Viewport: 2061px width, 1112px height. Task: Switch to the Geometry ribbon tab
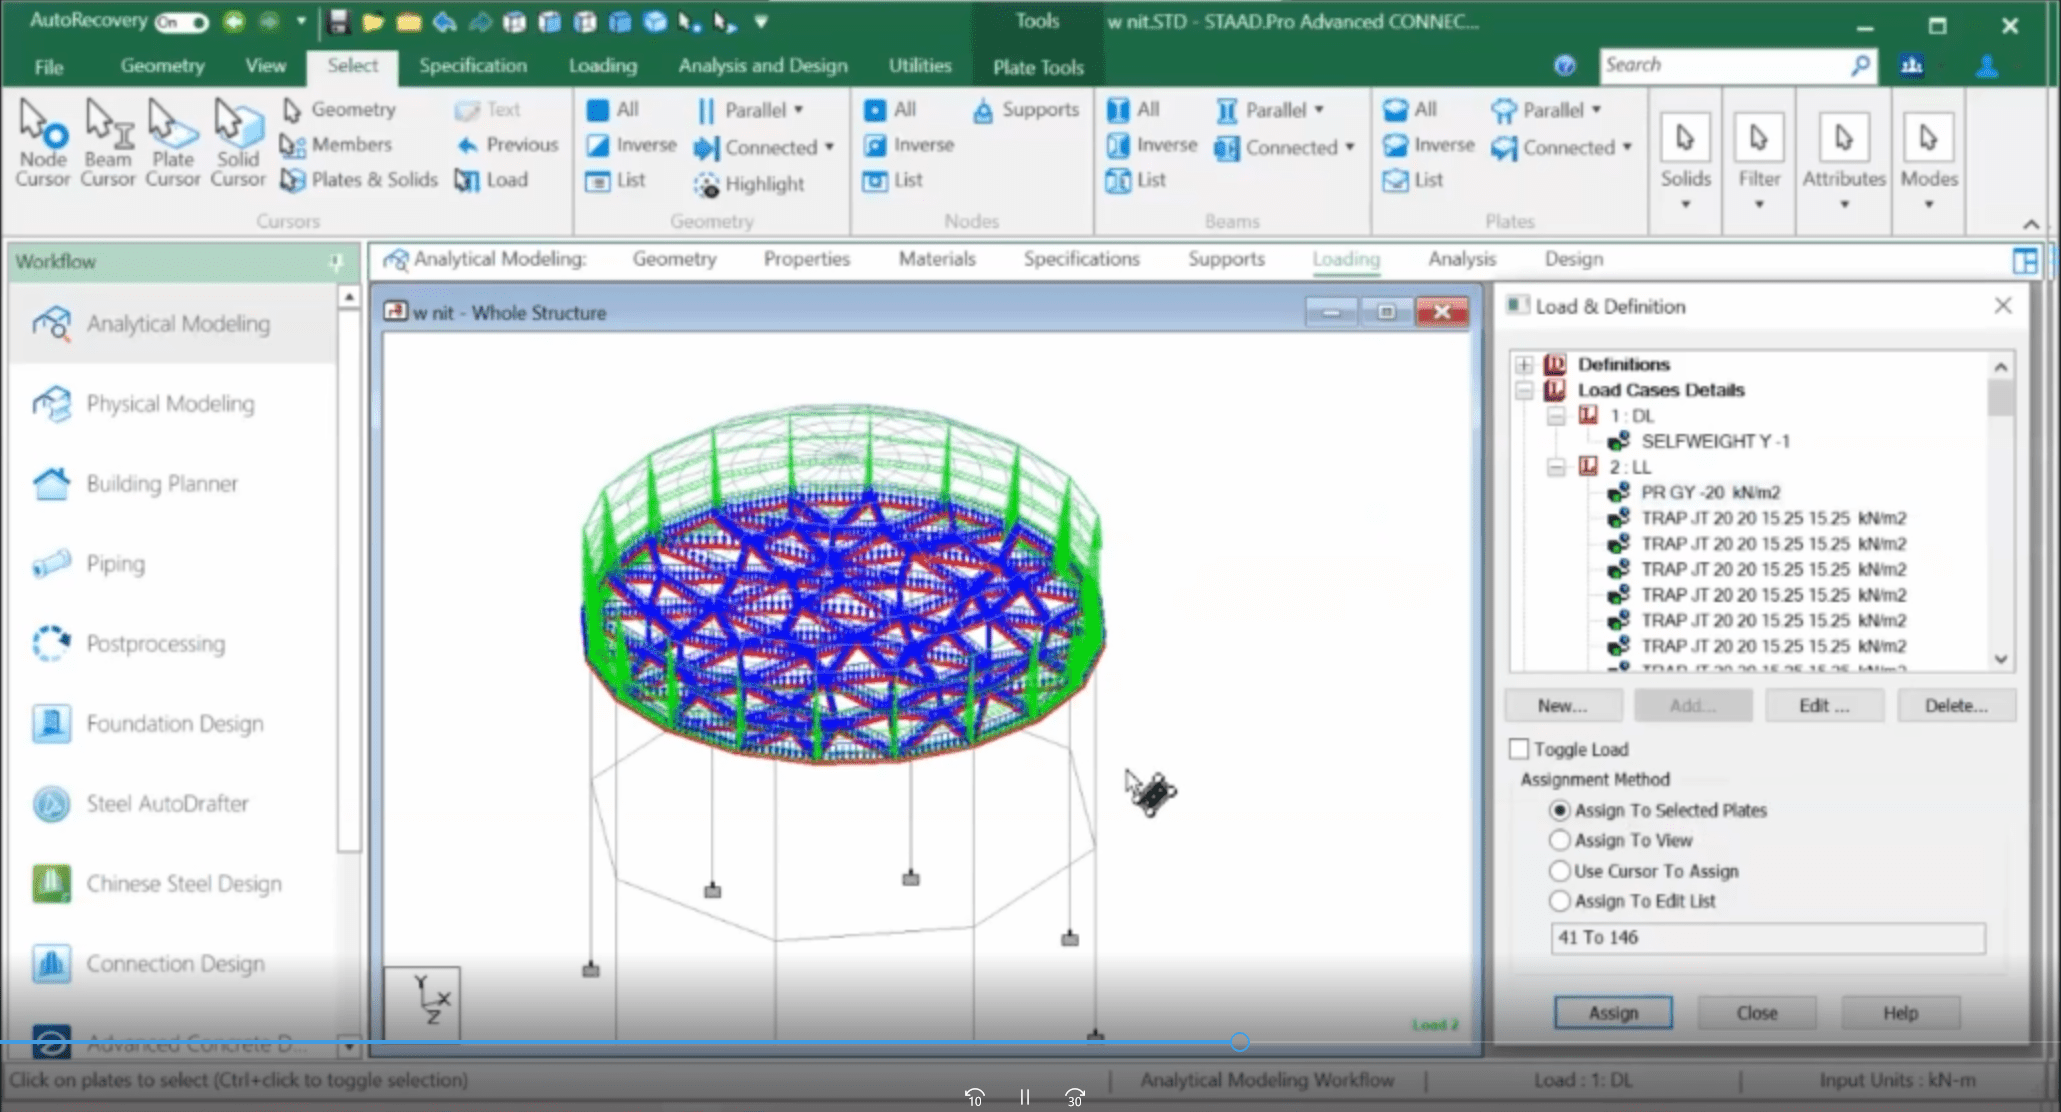162,66
